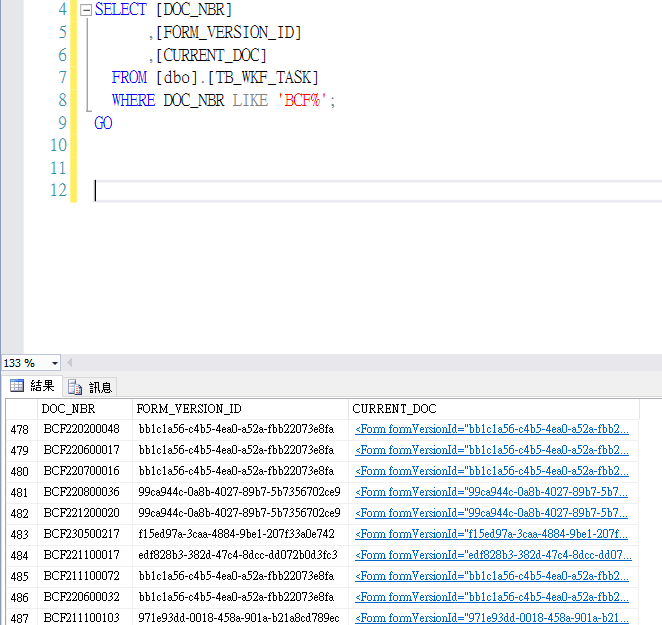662x625 pixels.
Task: Open the 133 % zoom dropdown
Action: pyautogui.click(x=54, y=363)
